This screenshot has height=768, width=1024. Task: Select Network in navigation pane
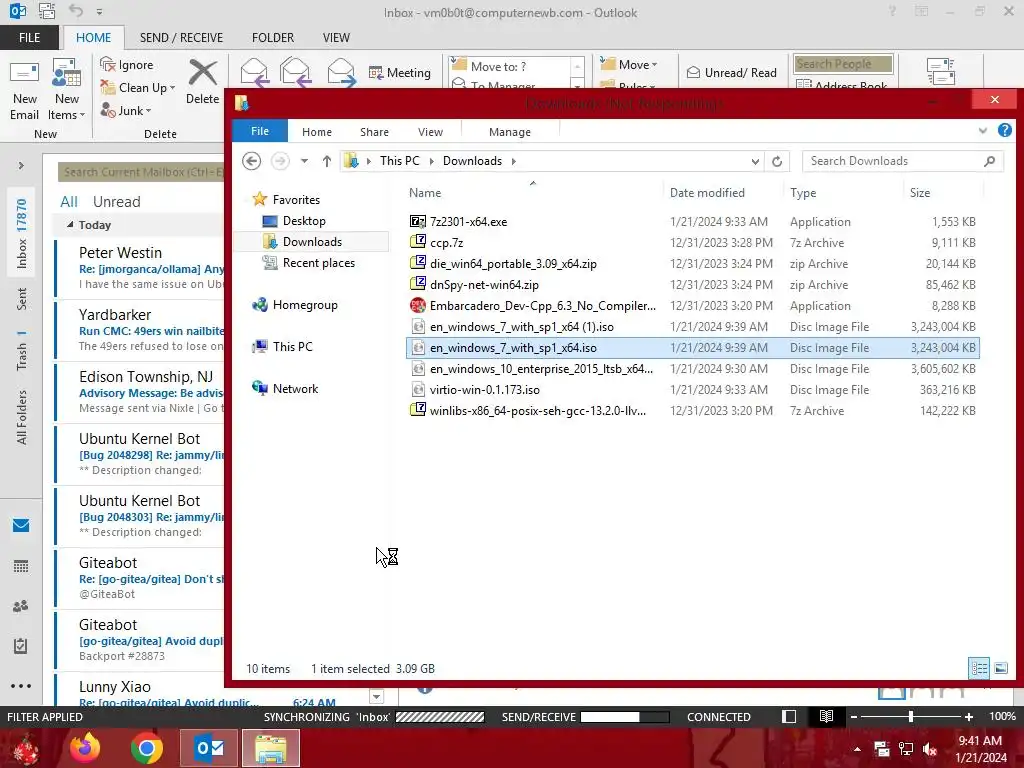(295, 389)
